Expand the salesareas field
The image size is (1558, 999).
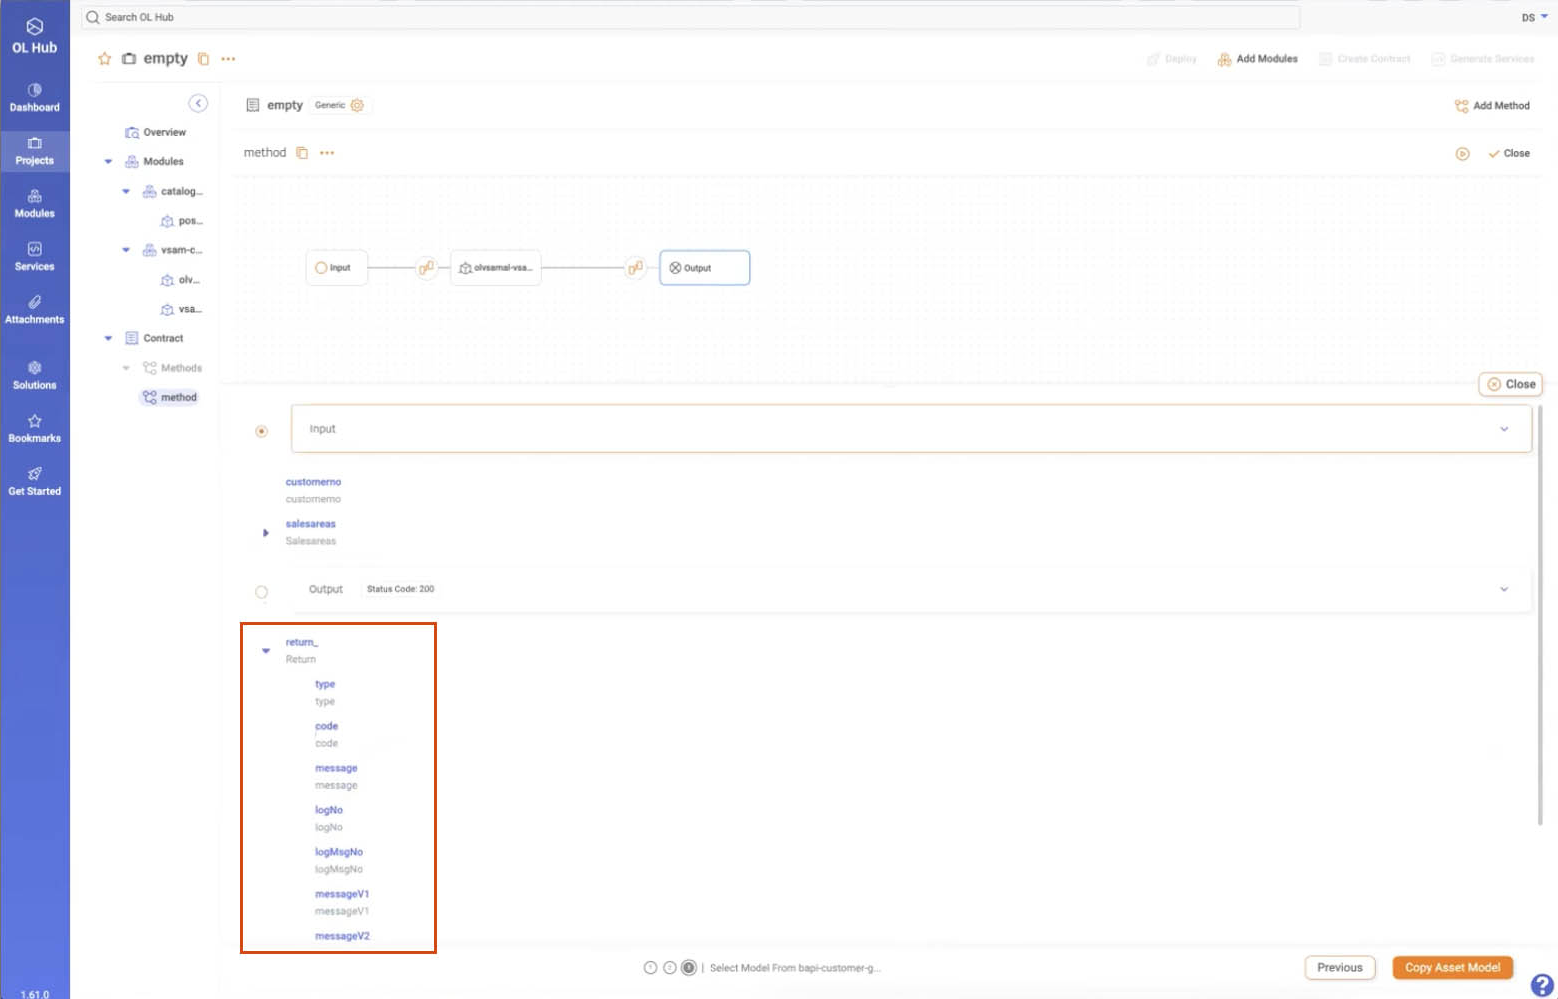tap(265, 533)
